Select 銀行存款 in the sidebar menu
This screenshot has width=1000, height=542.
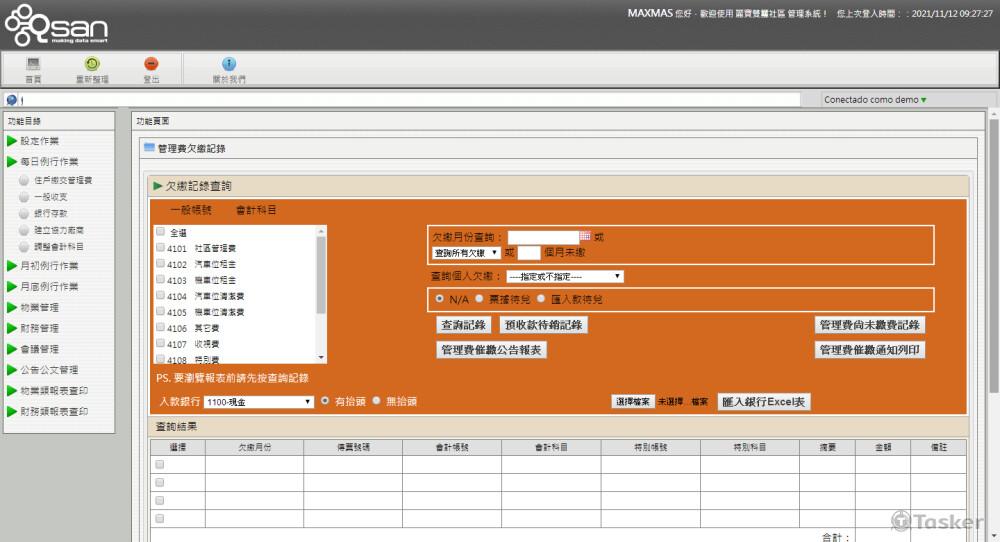click(x=51, y=213)
